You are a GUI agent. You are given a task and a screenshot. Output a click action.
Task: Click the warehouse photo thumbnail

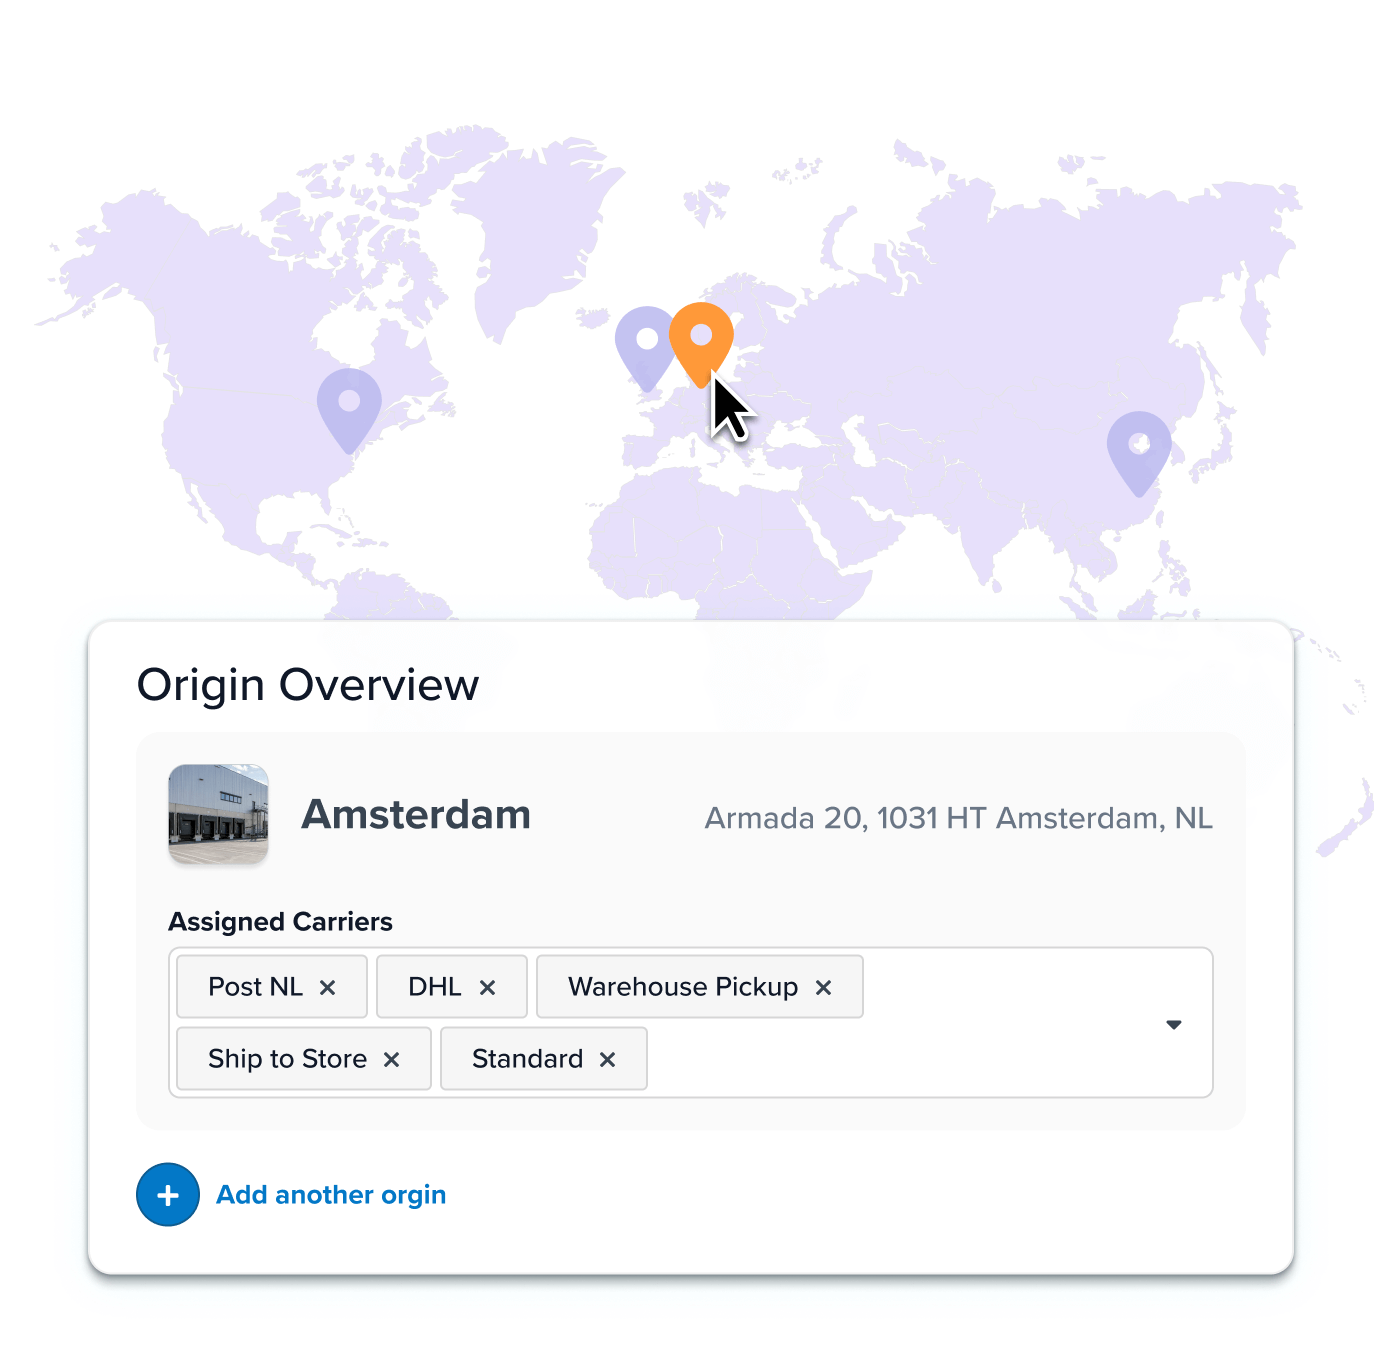[x=218, y=814]
